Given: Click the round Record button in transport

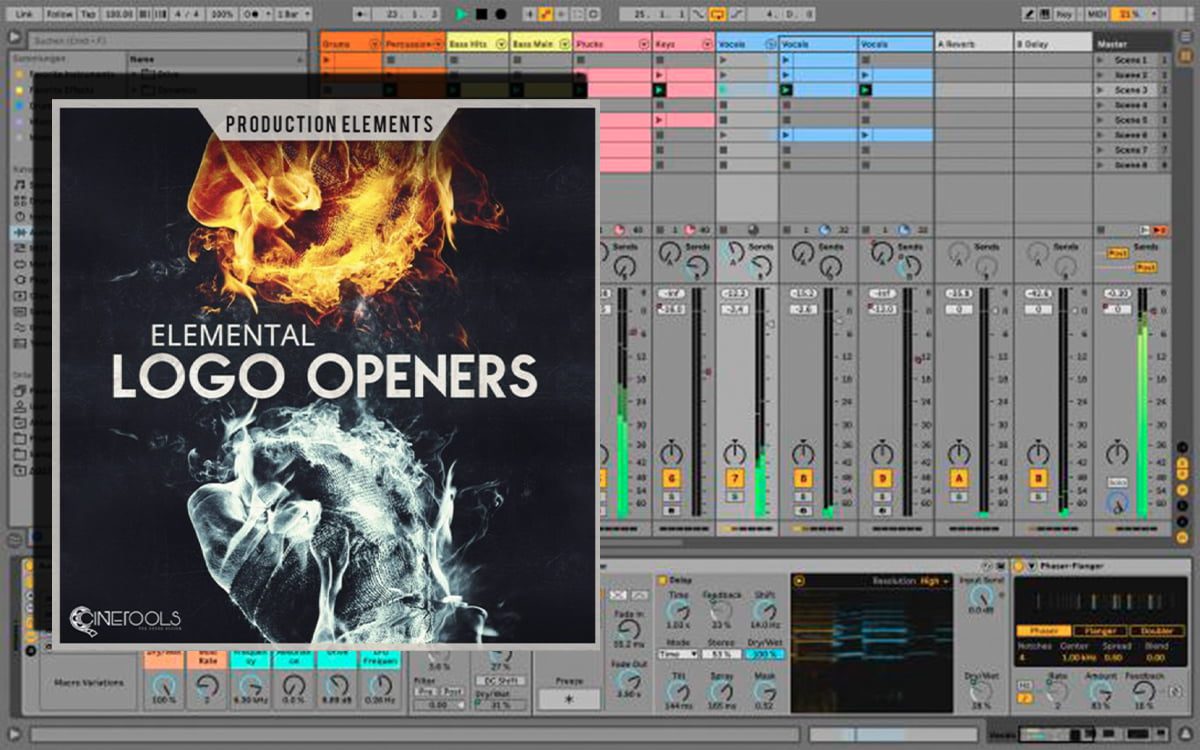Looking at the screenshot, I should 501,15.
